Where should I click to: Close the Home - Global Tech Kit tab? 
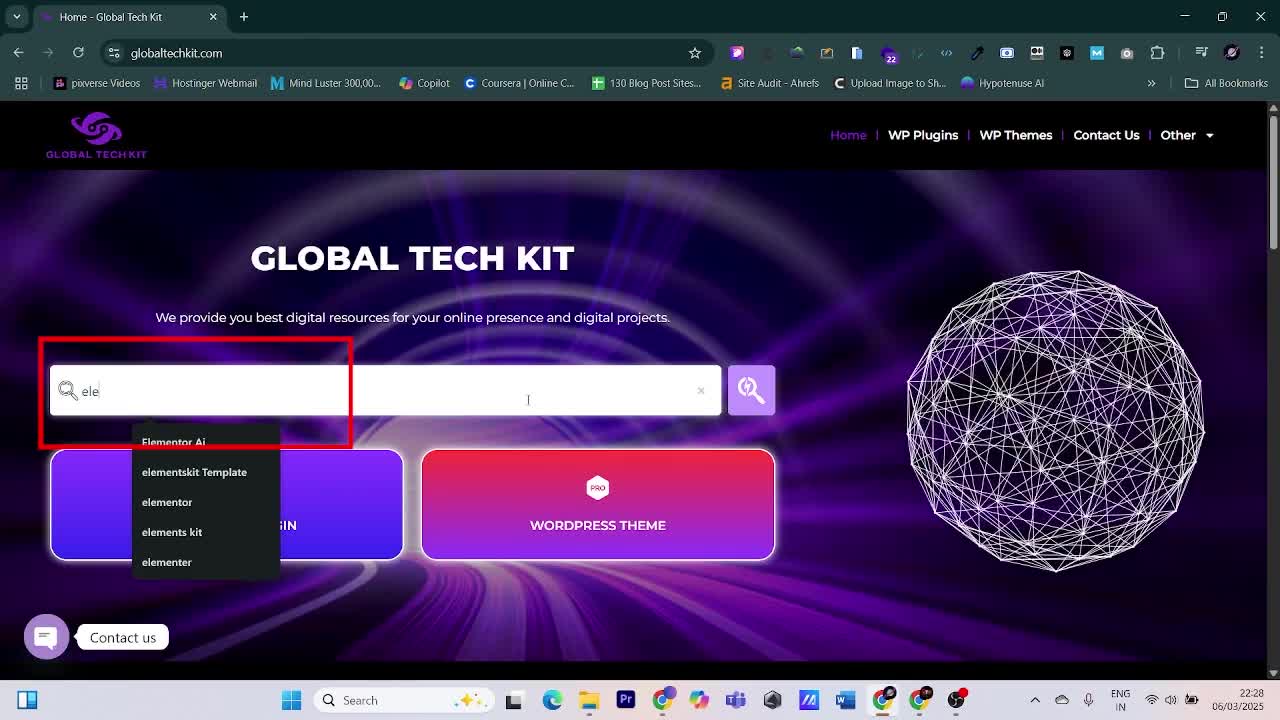(x=213, y=17)
